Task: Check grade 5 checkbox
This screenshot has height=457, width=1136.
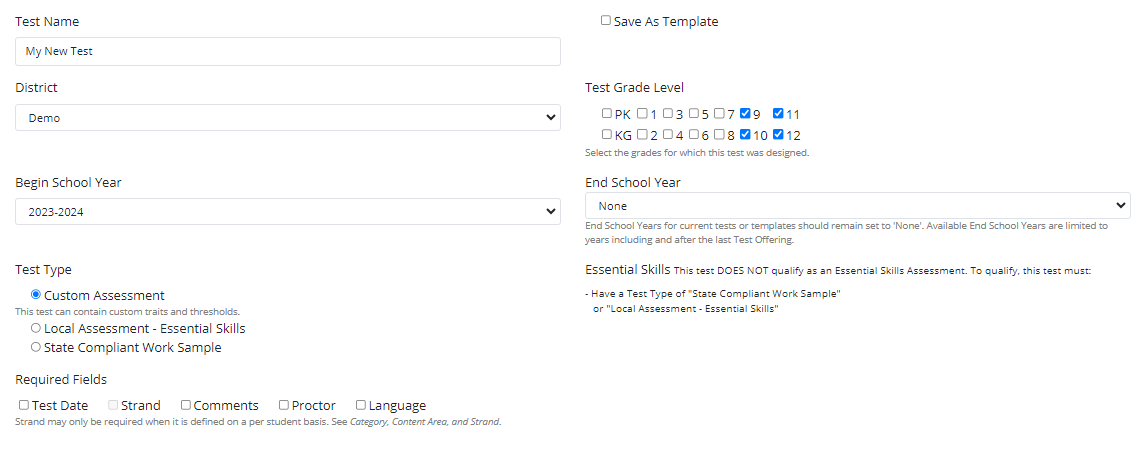Action: 694,114
